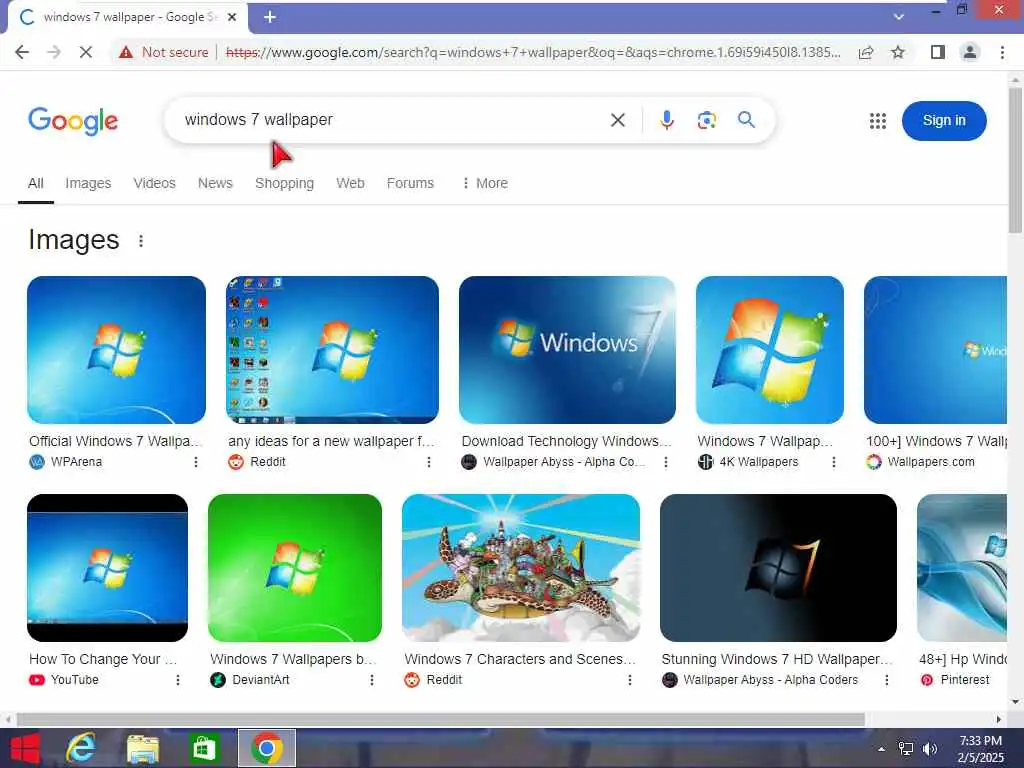Switch to the Images tab
The width and height of the screenshot is (1024, 768).
point(88,184)
